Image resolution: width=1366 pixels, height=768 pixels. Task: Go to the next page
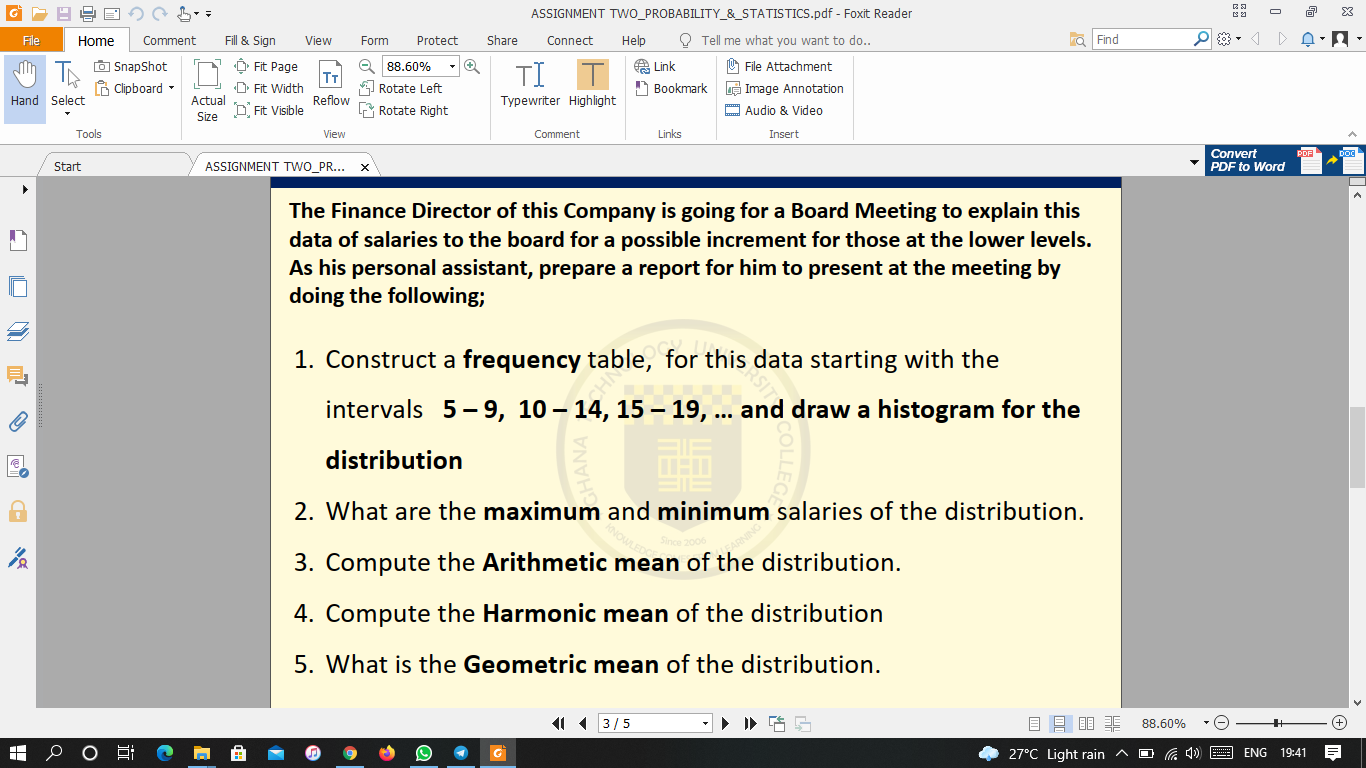725,723
